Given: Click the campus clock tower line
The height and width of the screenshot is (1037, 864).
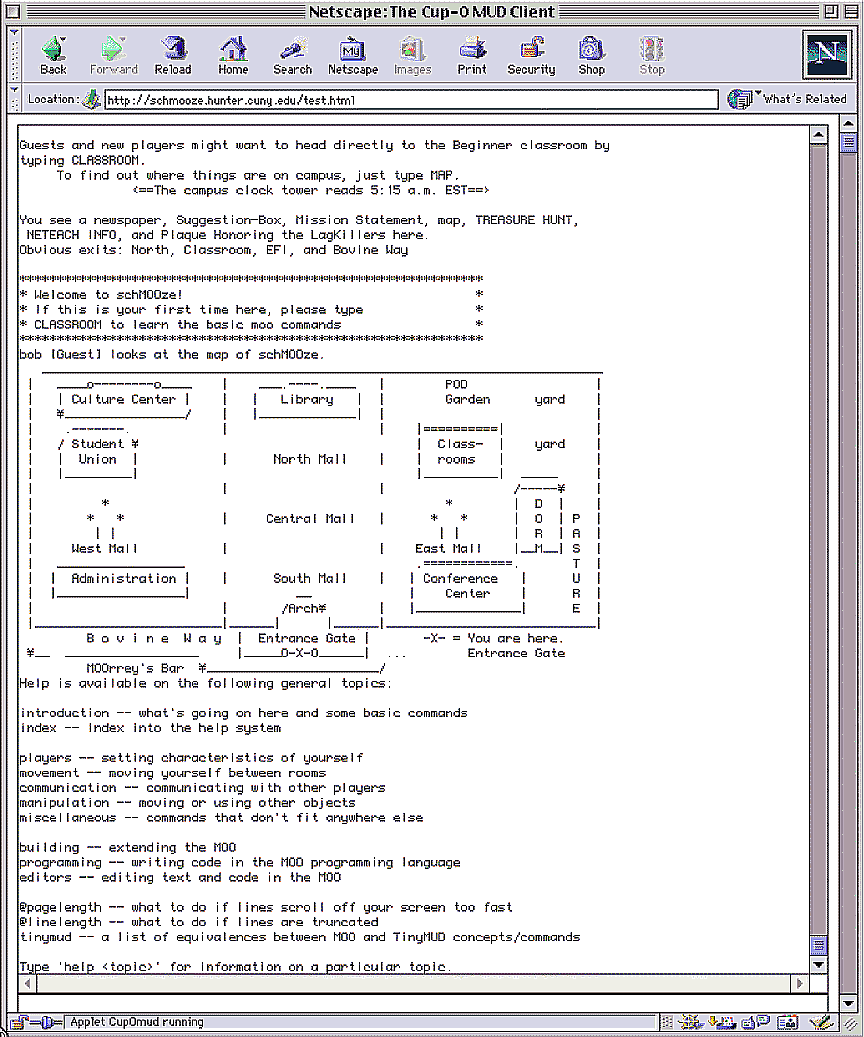Looking at the screenshot, I should pos(311,190).
